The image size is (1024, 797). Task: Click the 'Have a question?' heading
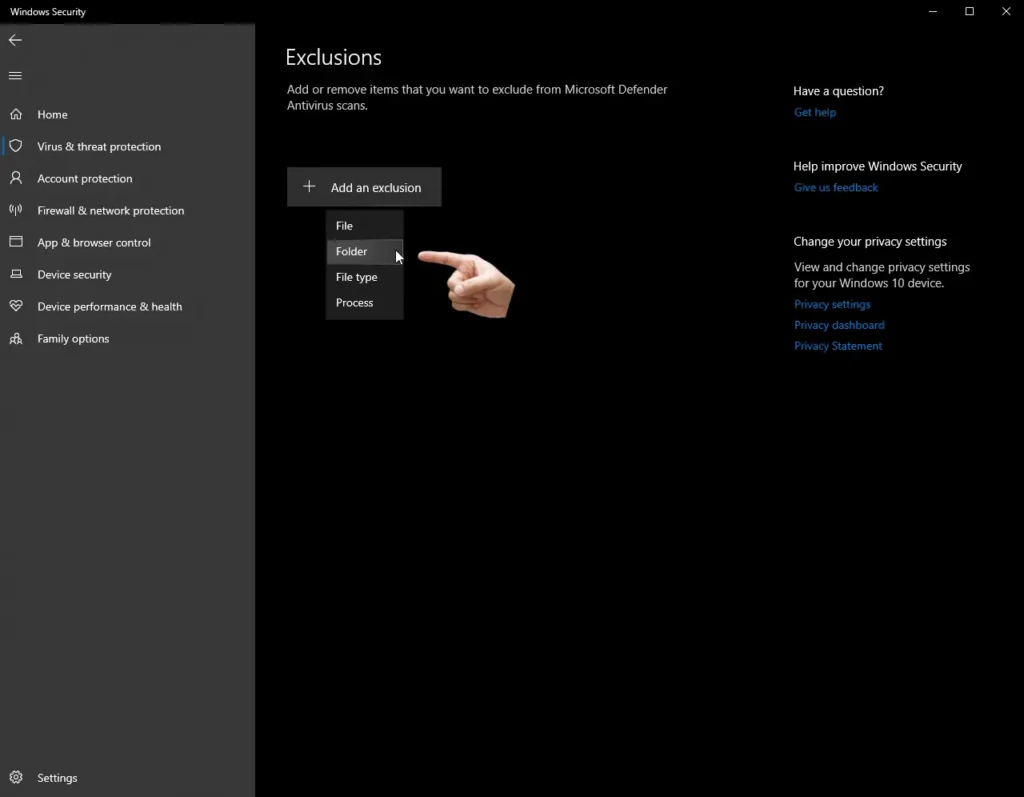point(839,91)
